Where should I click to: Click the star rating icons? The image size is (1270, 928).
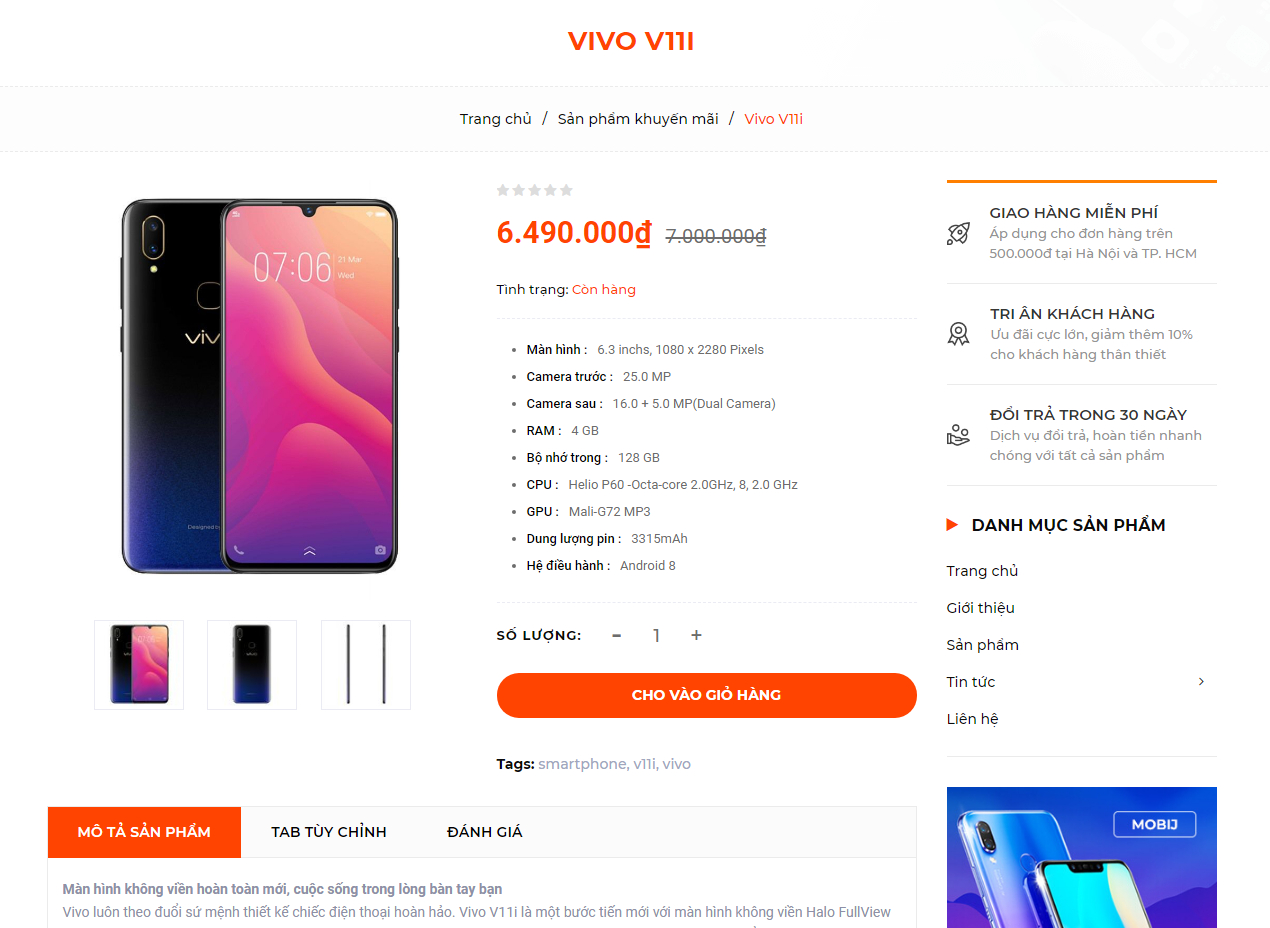535,190
